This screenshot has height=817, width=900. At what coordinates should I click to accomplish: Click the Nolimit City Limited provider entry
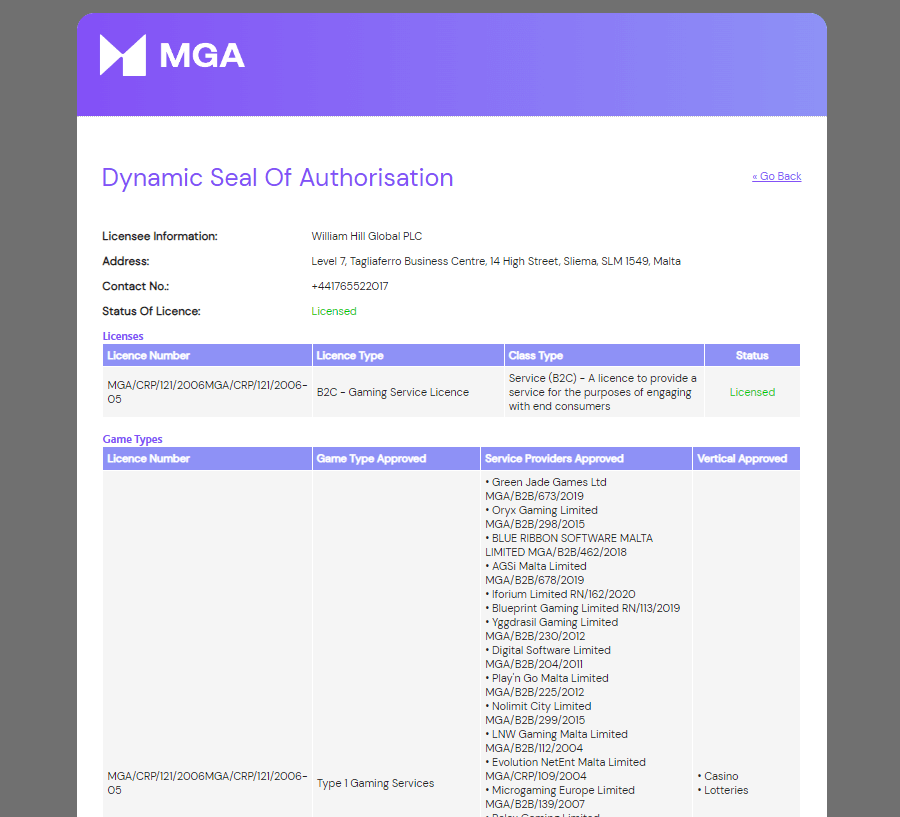pos(538,713)
